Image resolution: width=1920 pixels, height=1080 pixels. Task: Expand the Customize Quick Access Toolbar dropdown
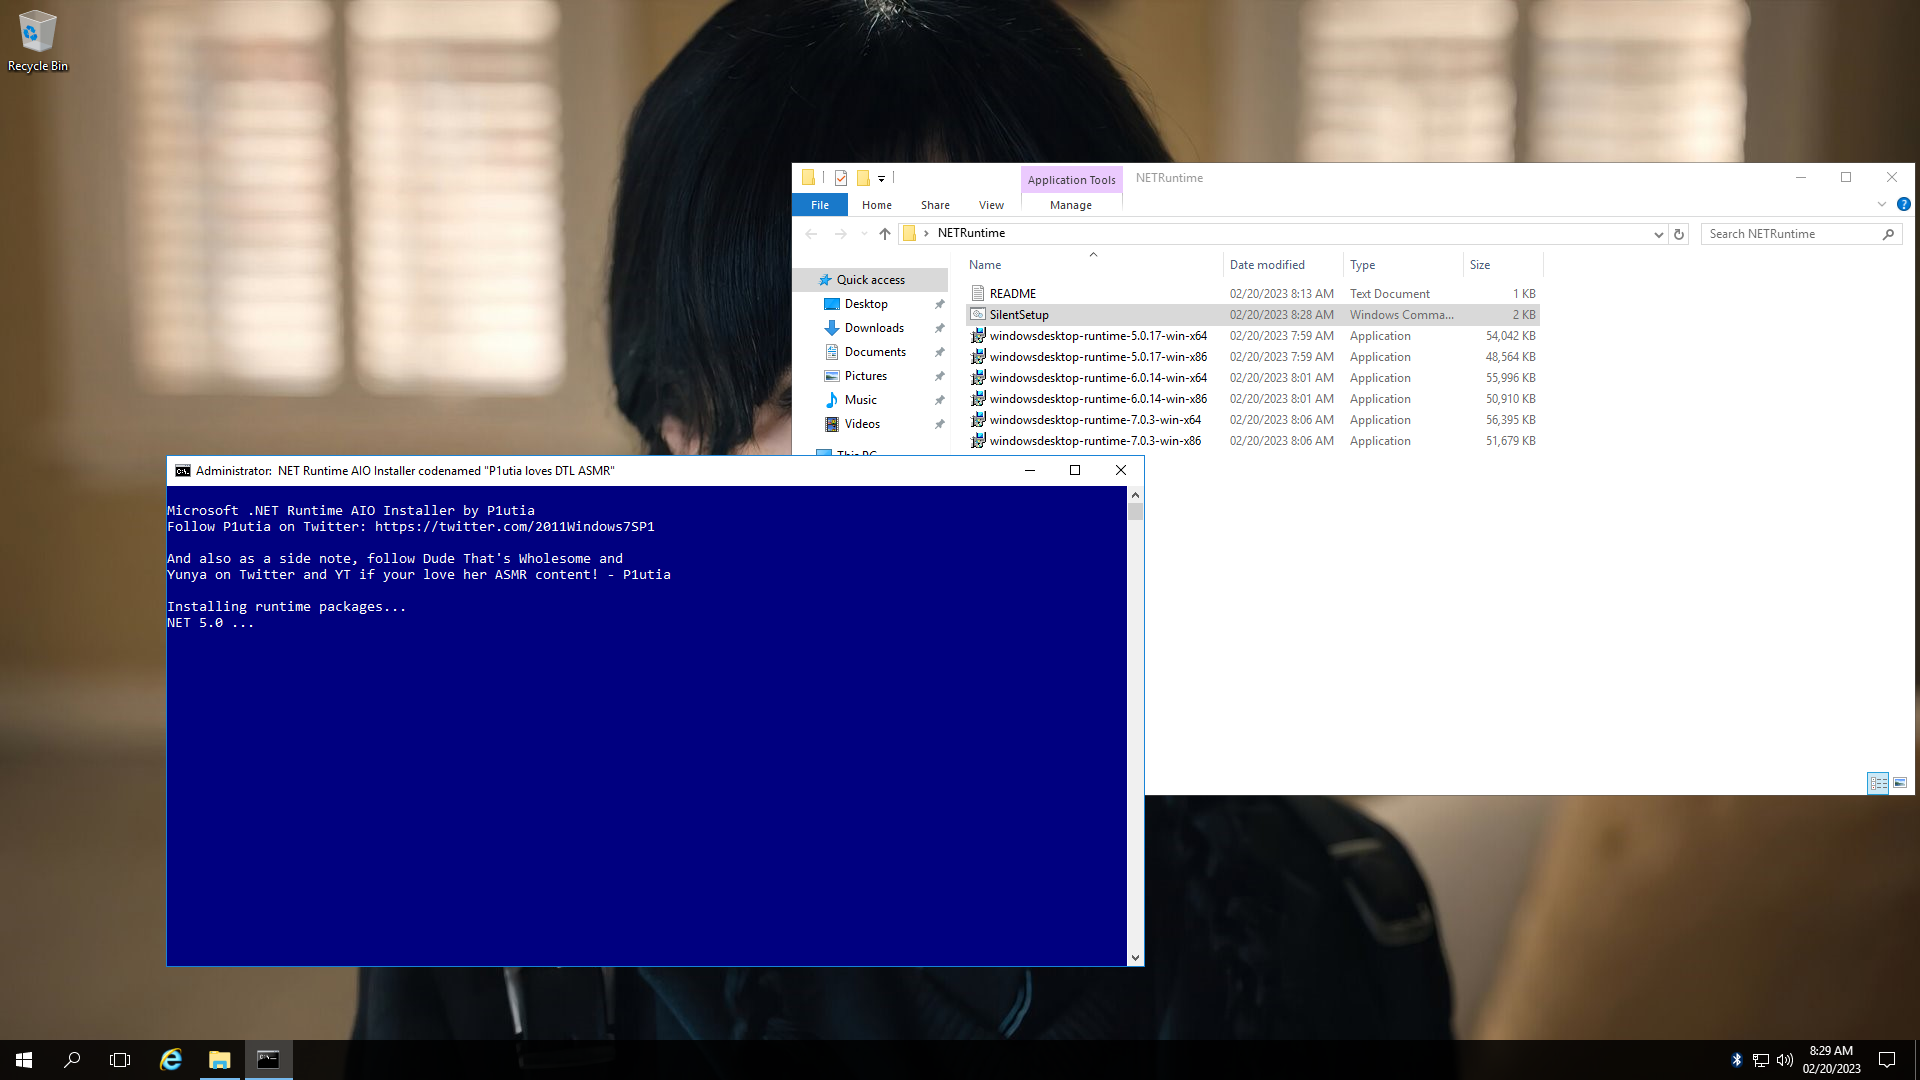point(881,179)
